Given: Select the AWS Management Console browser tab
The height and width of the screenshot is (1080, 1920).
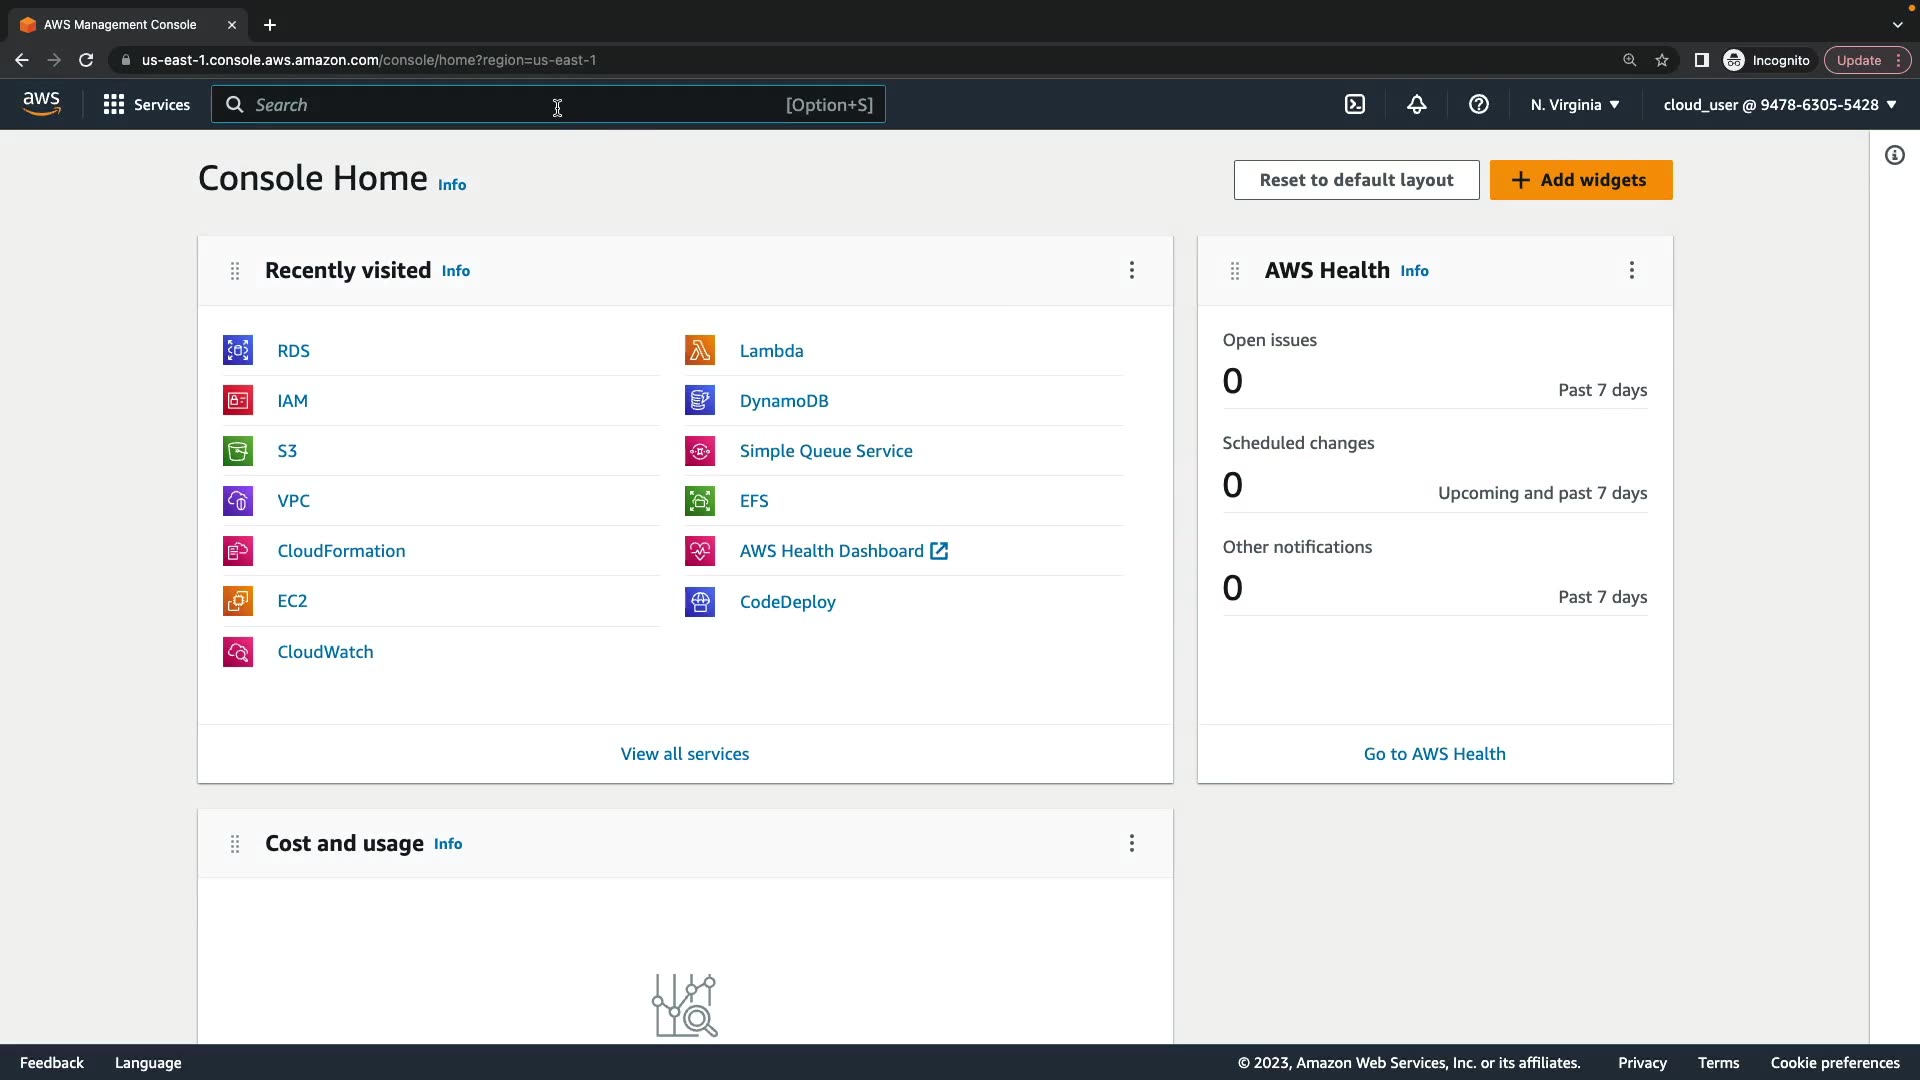Looking at the screenshot, I should coord(120,25).
